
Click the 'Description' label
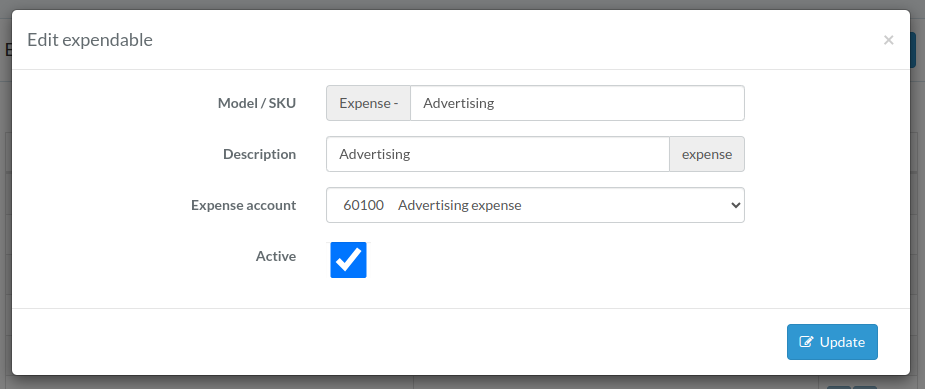point(260,154)
